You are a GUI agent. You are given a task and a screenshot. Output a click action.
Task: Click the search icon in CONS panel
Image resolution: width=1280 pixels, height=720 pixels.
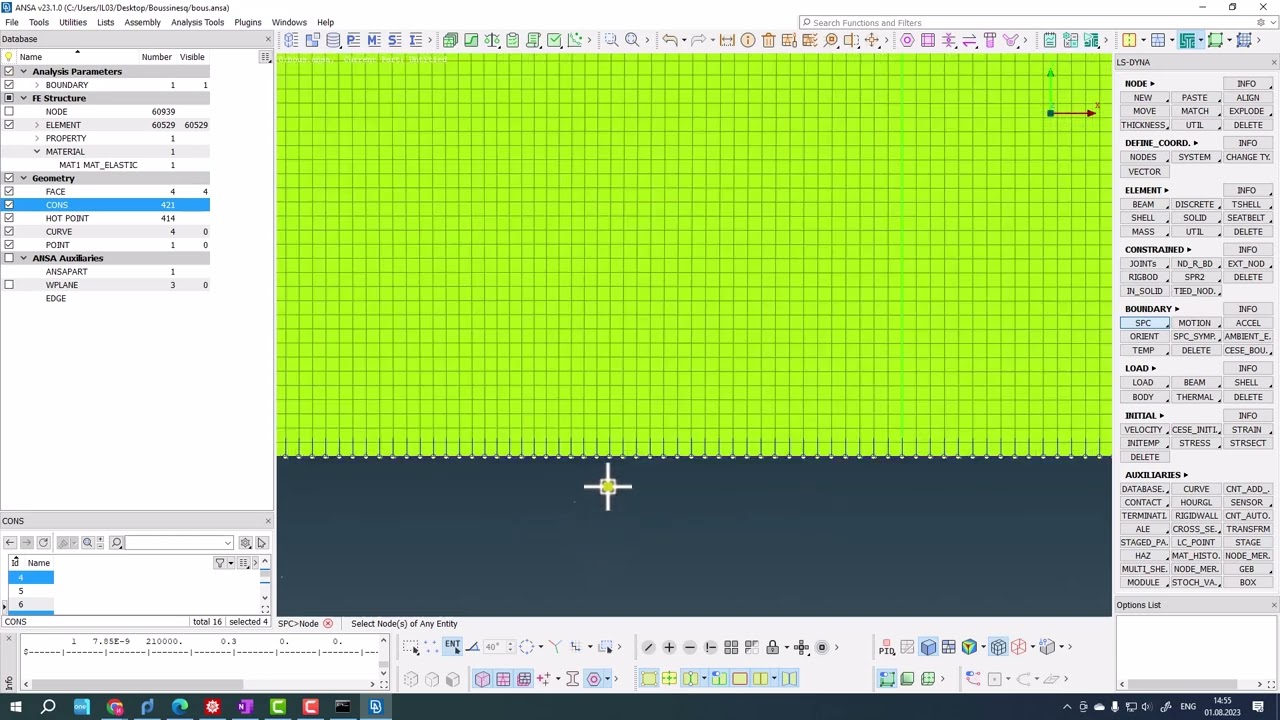click(x=116, y=542)
